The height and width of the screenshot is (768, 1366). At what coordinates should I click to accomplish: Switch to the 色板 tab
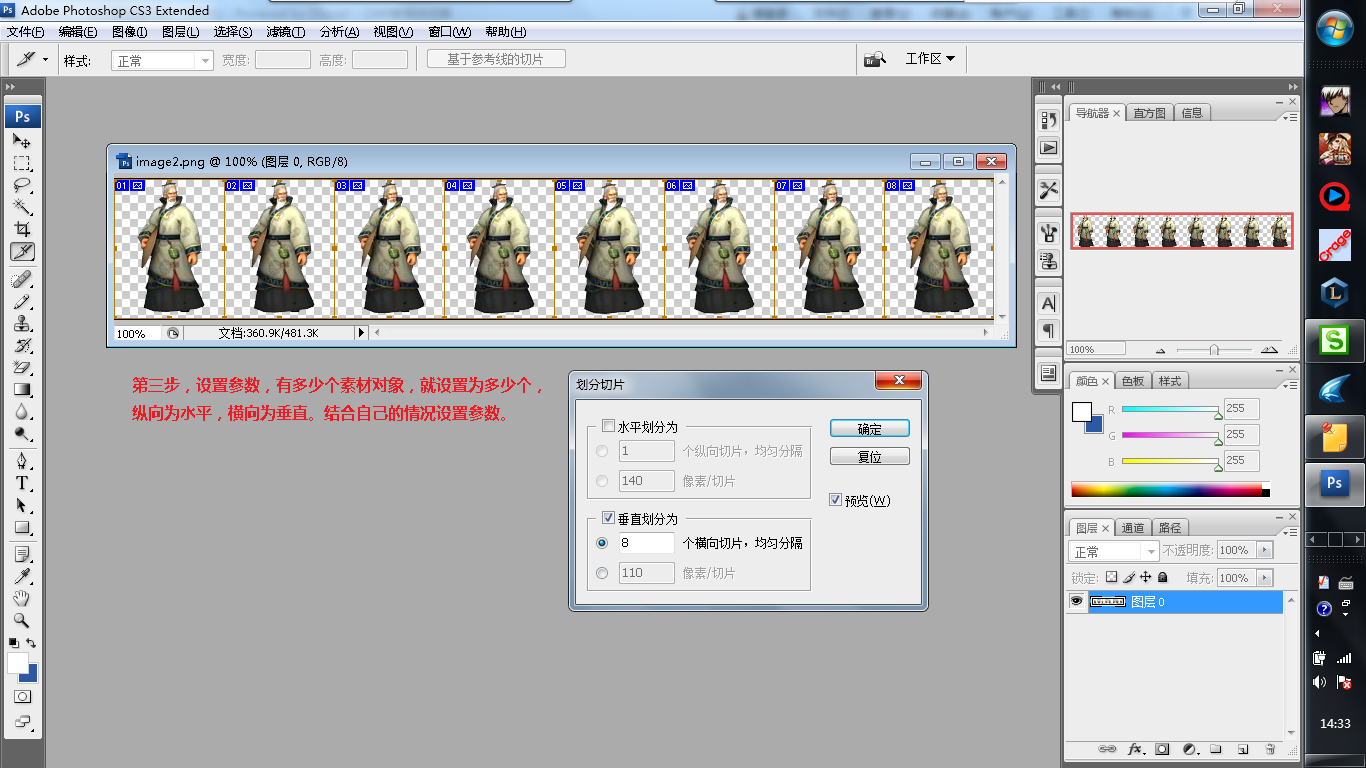click(1132, 381)
